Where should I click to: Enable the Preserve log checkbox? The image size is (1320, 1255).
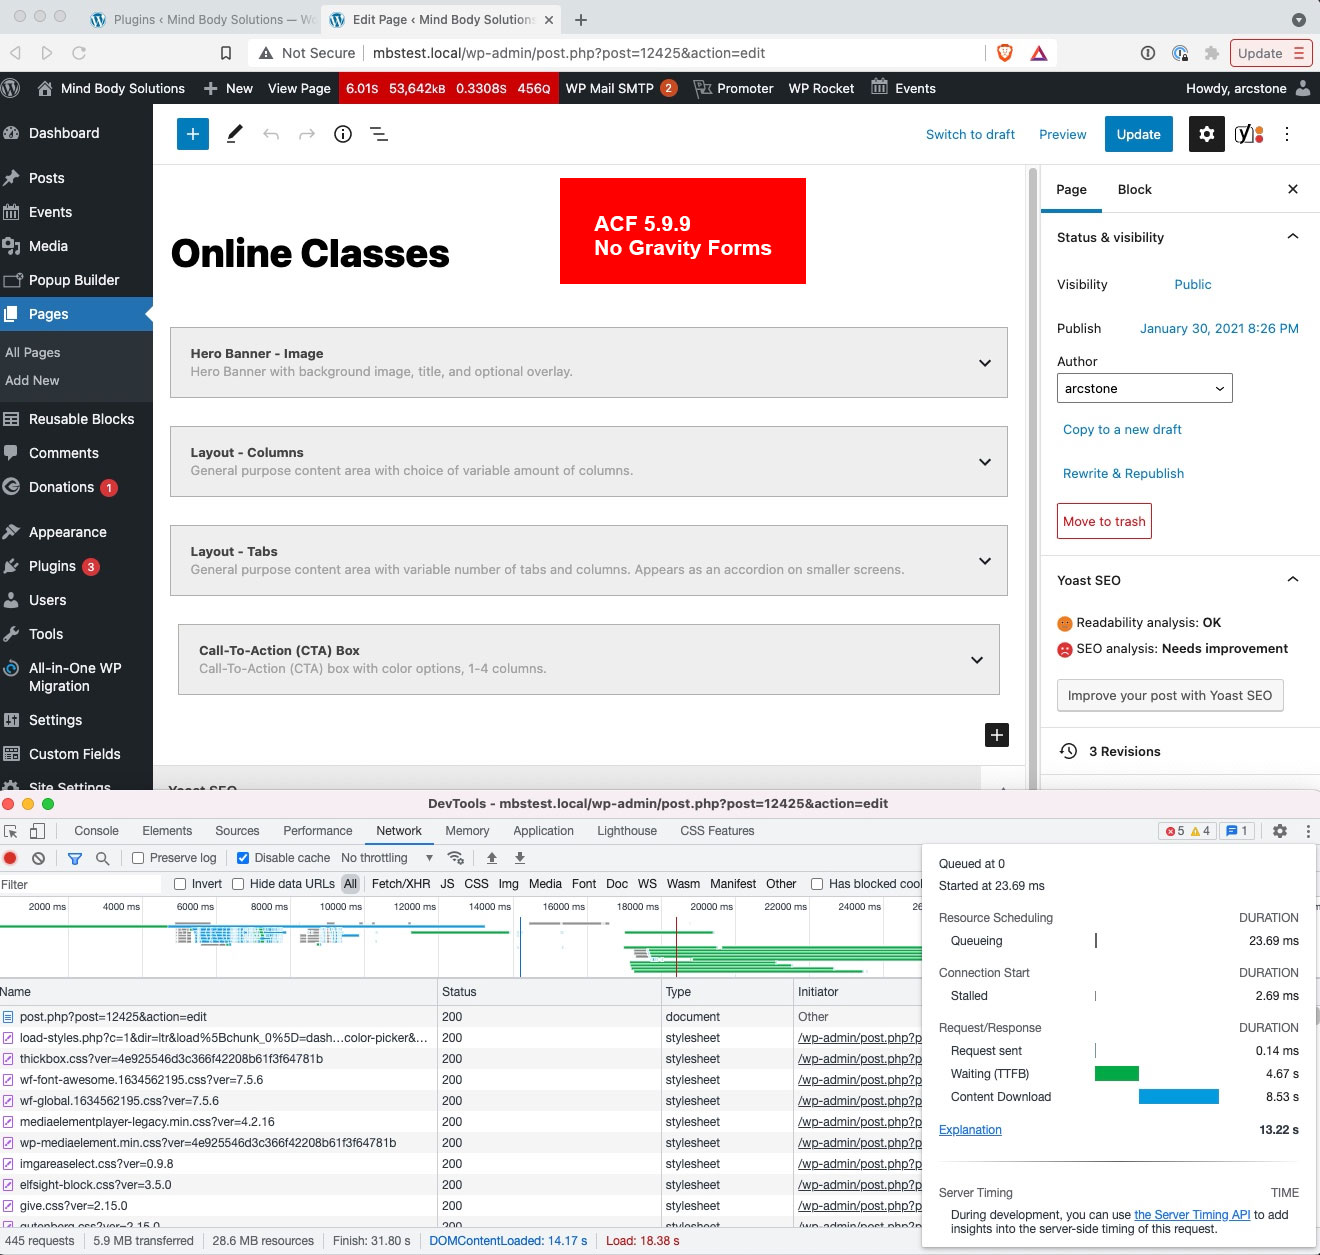tap(137, 857)
